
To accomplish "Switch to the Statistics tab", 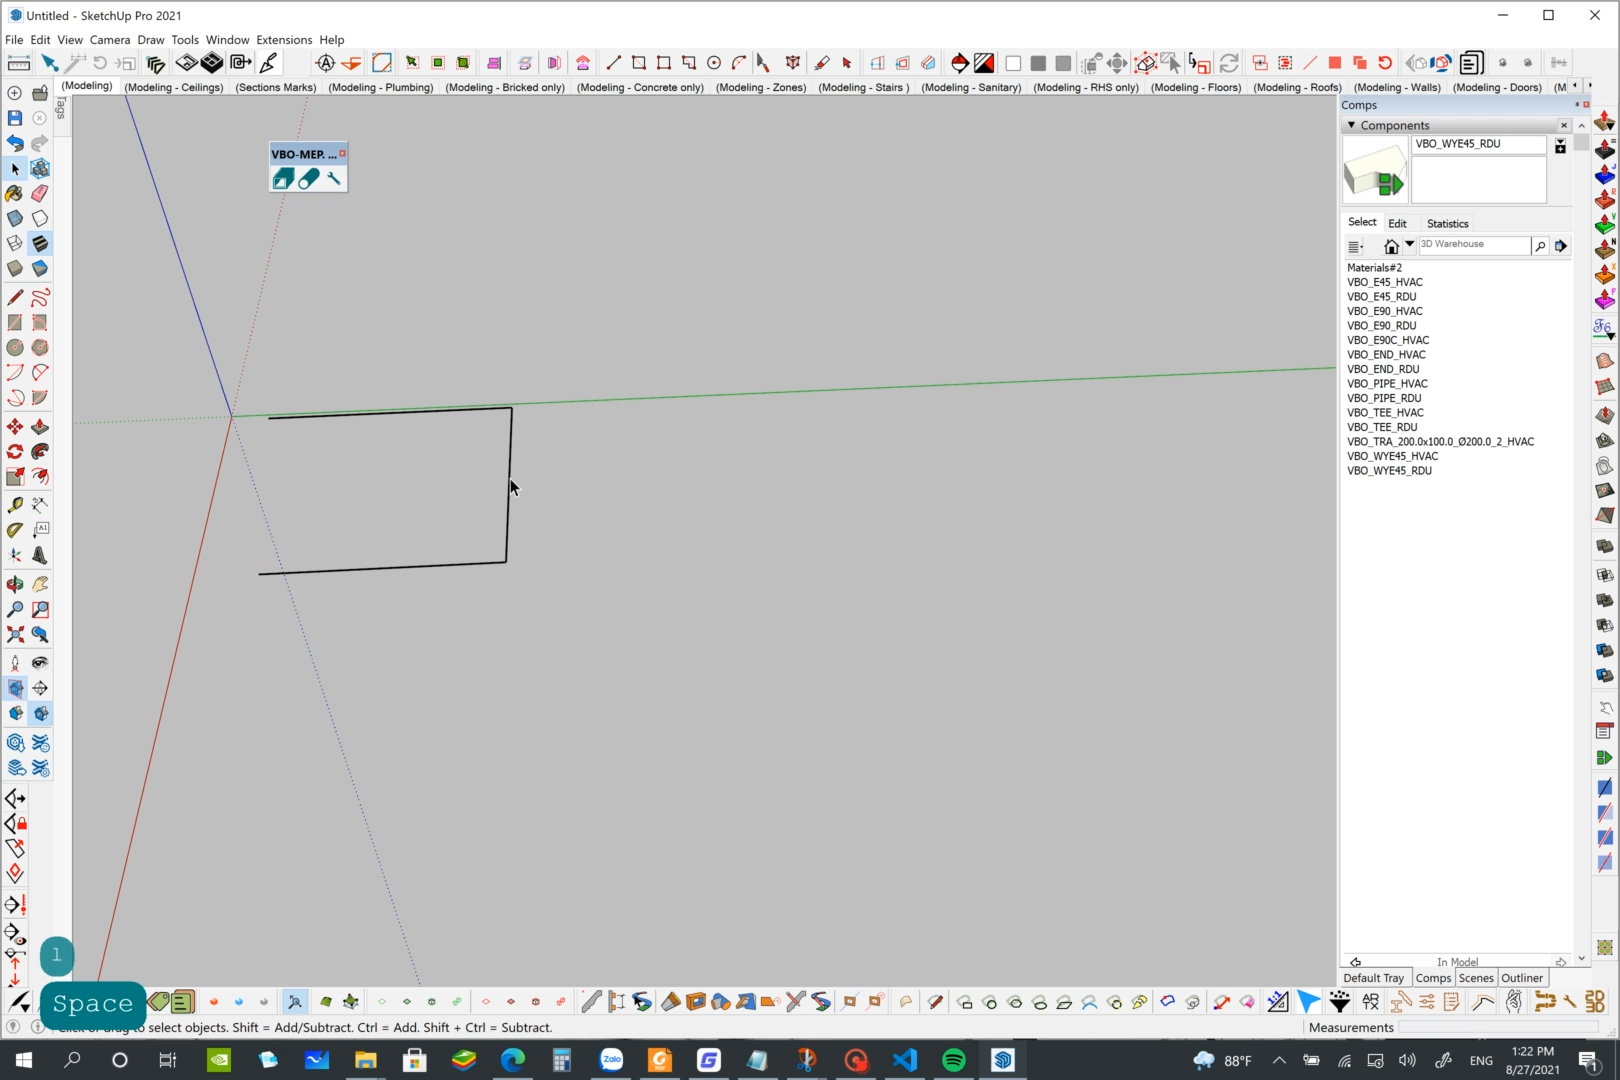I will tap(1447, 223).
